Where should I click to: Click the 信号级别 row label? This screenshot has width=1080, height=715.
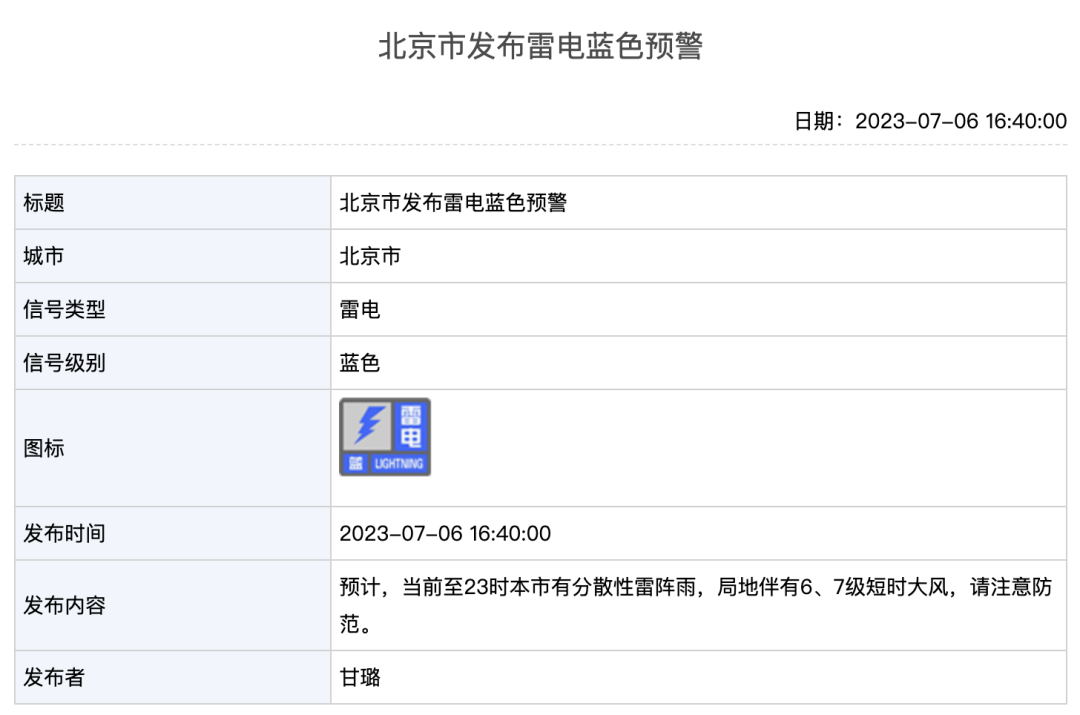click(64, 363)
